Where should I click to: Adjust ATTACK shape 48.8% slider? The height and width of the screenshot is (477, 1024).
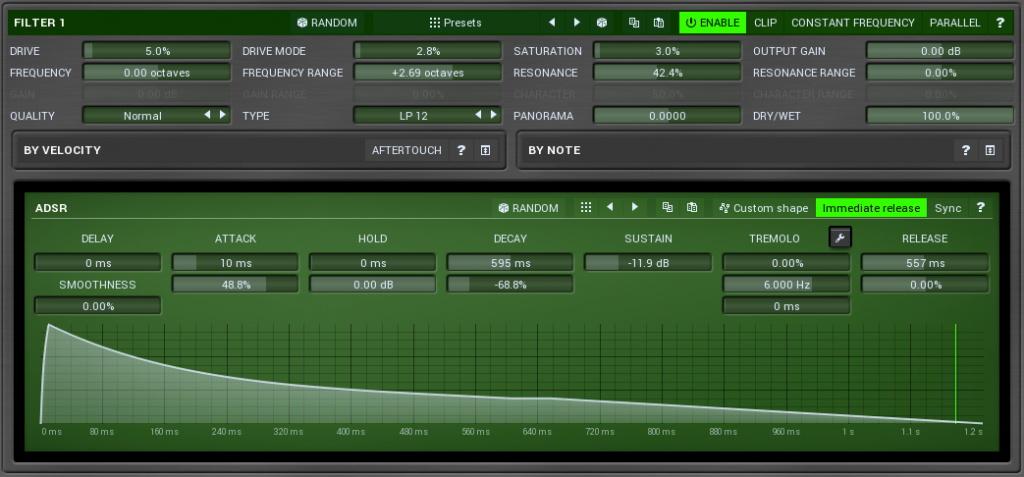[x=235, y=284]
